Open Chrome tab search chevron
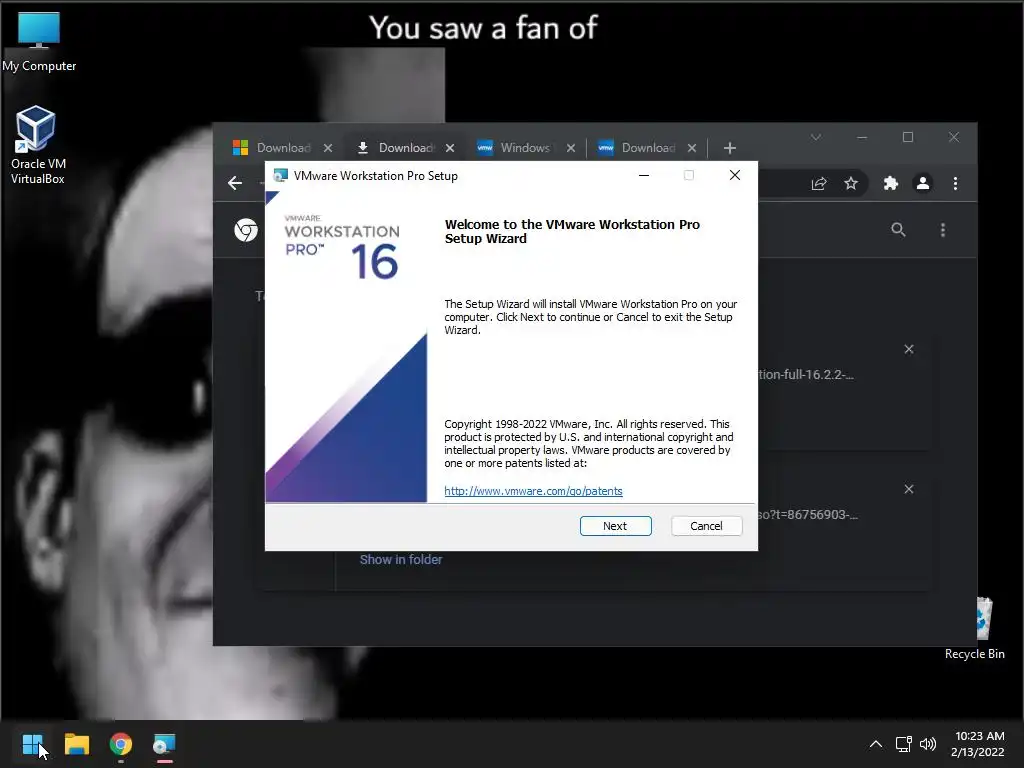Viewport: 1024px width, 768px height. click(x=816, y=137)
